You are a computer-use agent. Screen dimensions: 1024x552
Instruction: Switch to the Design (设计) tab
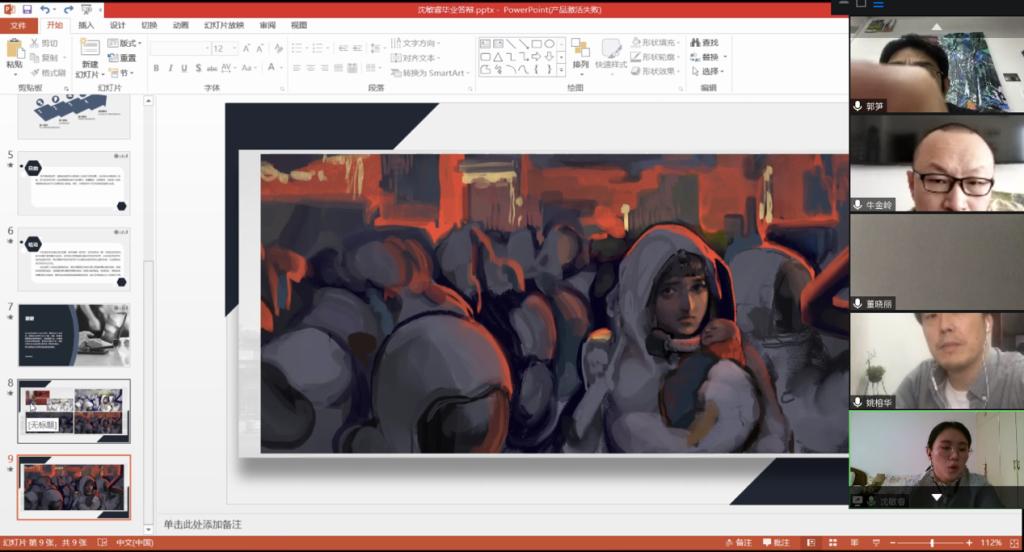coord(118,25)
